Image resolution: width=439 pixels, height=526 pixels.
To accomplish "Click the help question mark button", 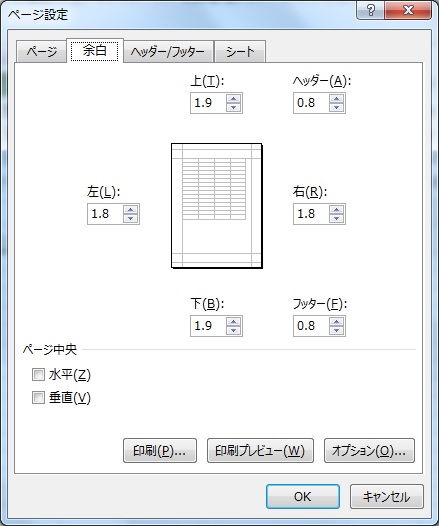I will [371, 11].
